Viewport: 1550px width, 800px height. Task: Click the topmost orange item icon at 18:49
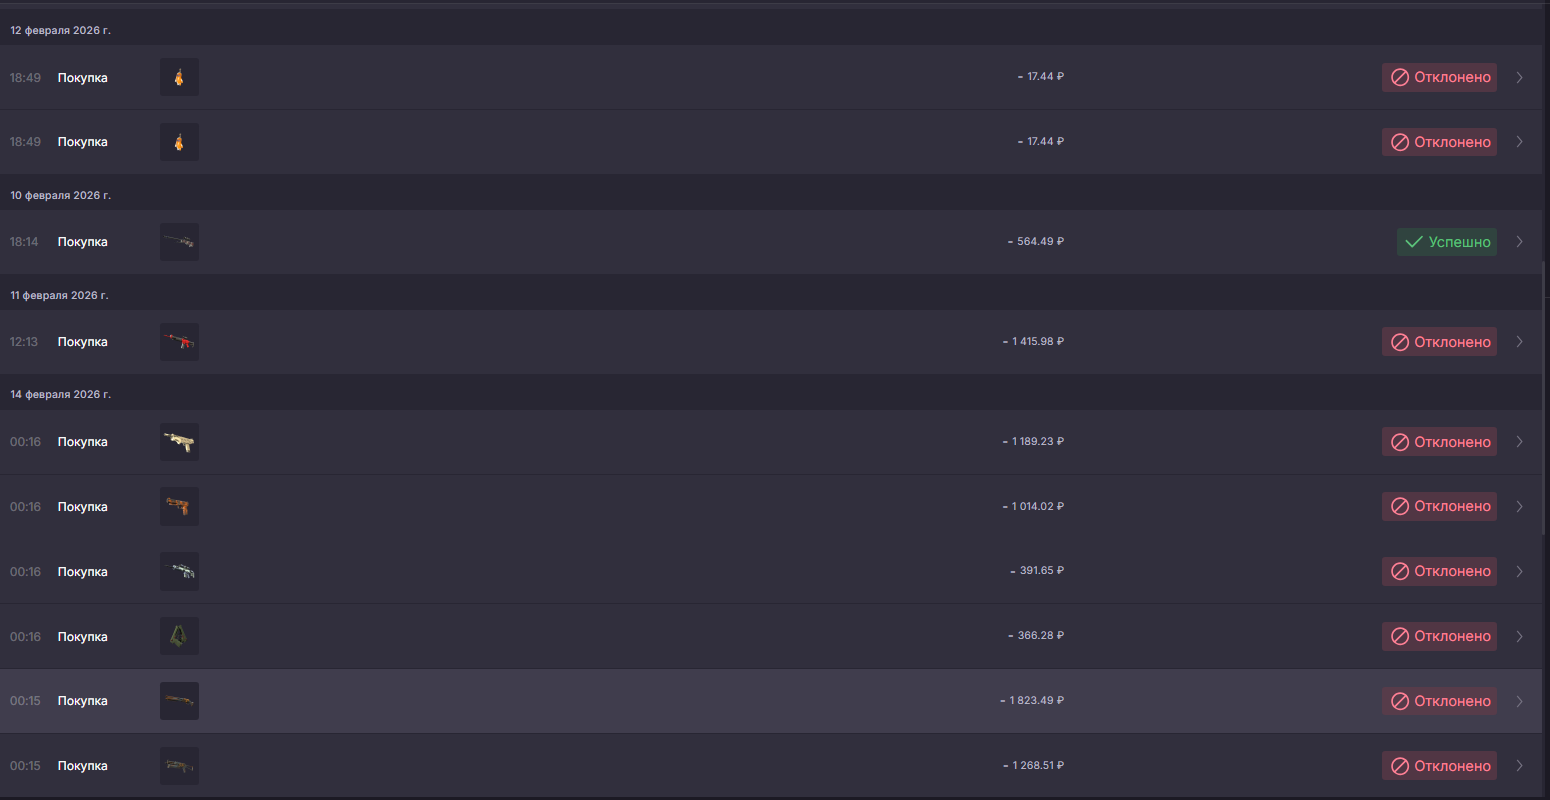pos(179,77)
